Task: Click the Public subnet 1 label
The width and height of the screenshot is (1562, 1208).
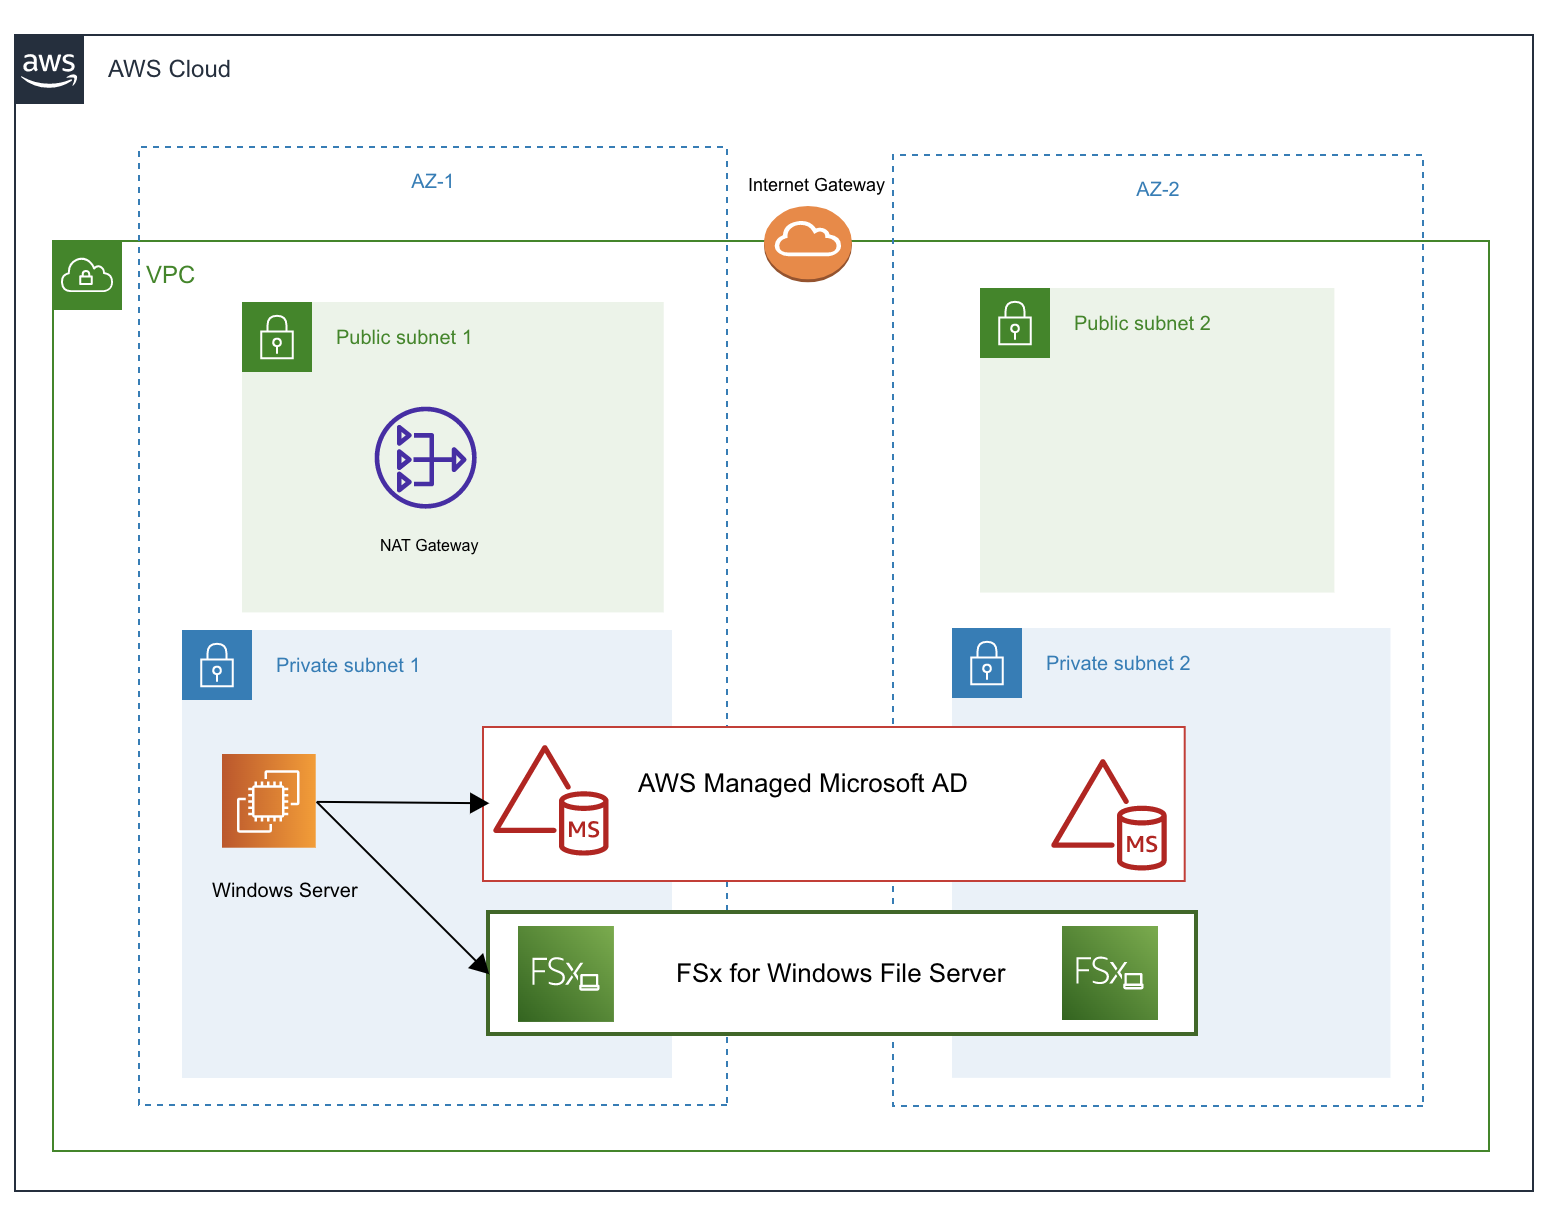Action: (x=404, y=337)
